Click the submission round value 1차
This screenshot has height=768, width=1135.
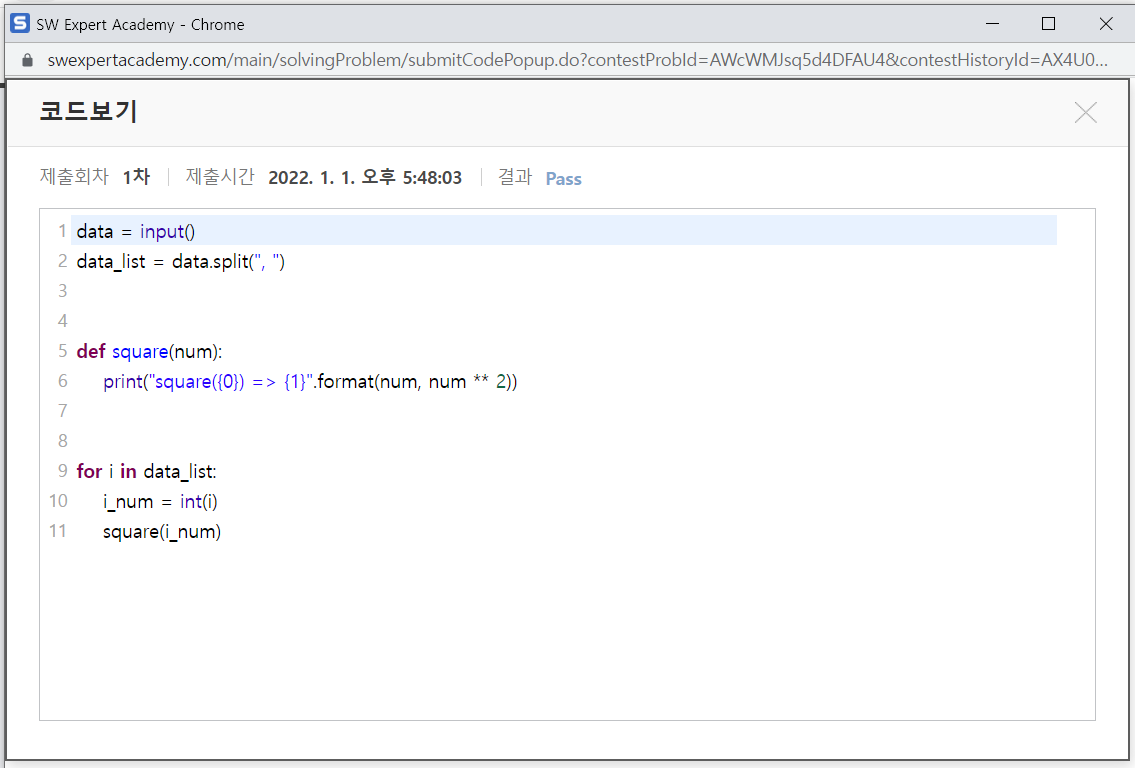pos(136,177)
